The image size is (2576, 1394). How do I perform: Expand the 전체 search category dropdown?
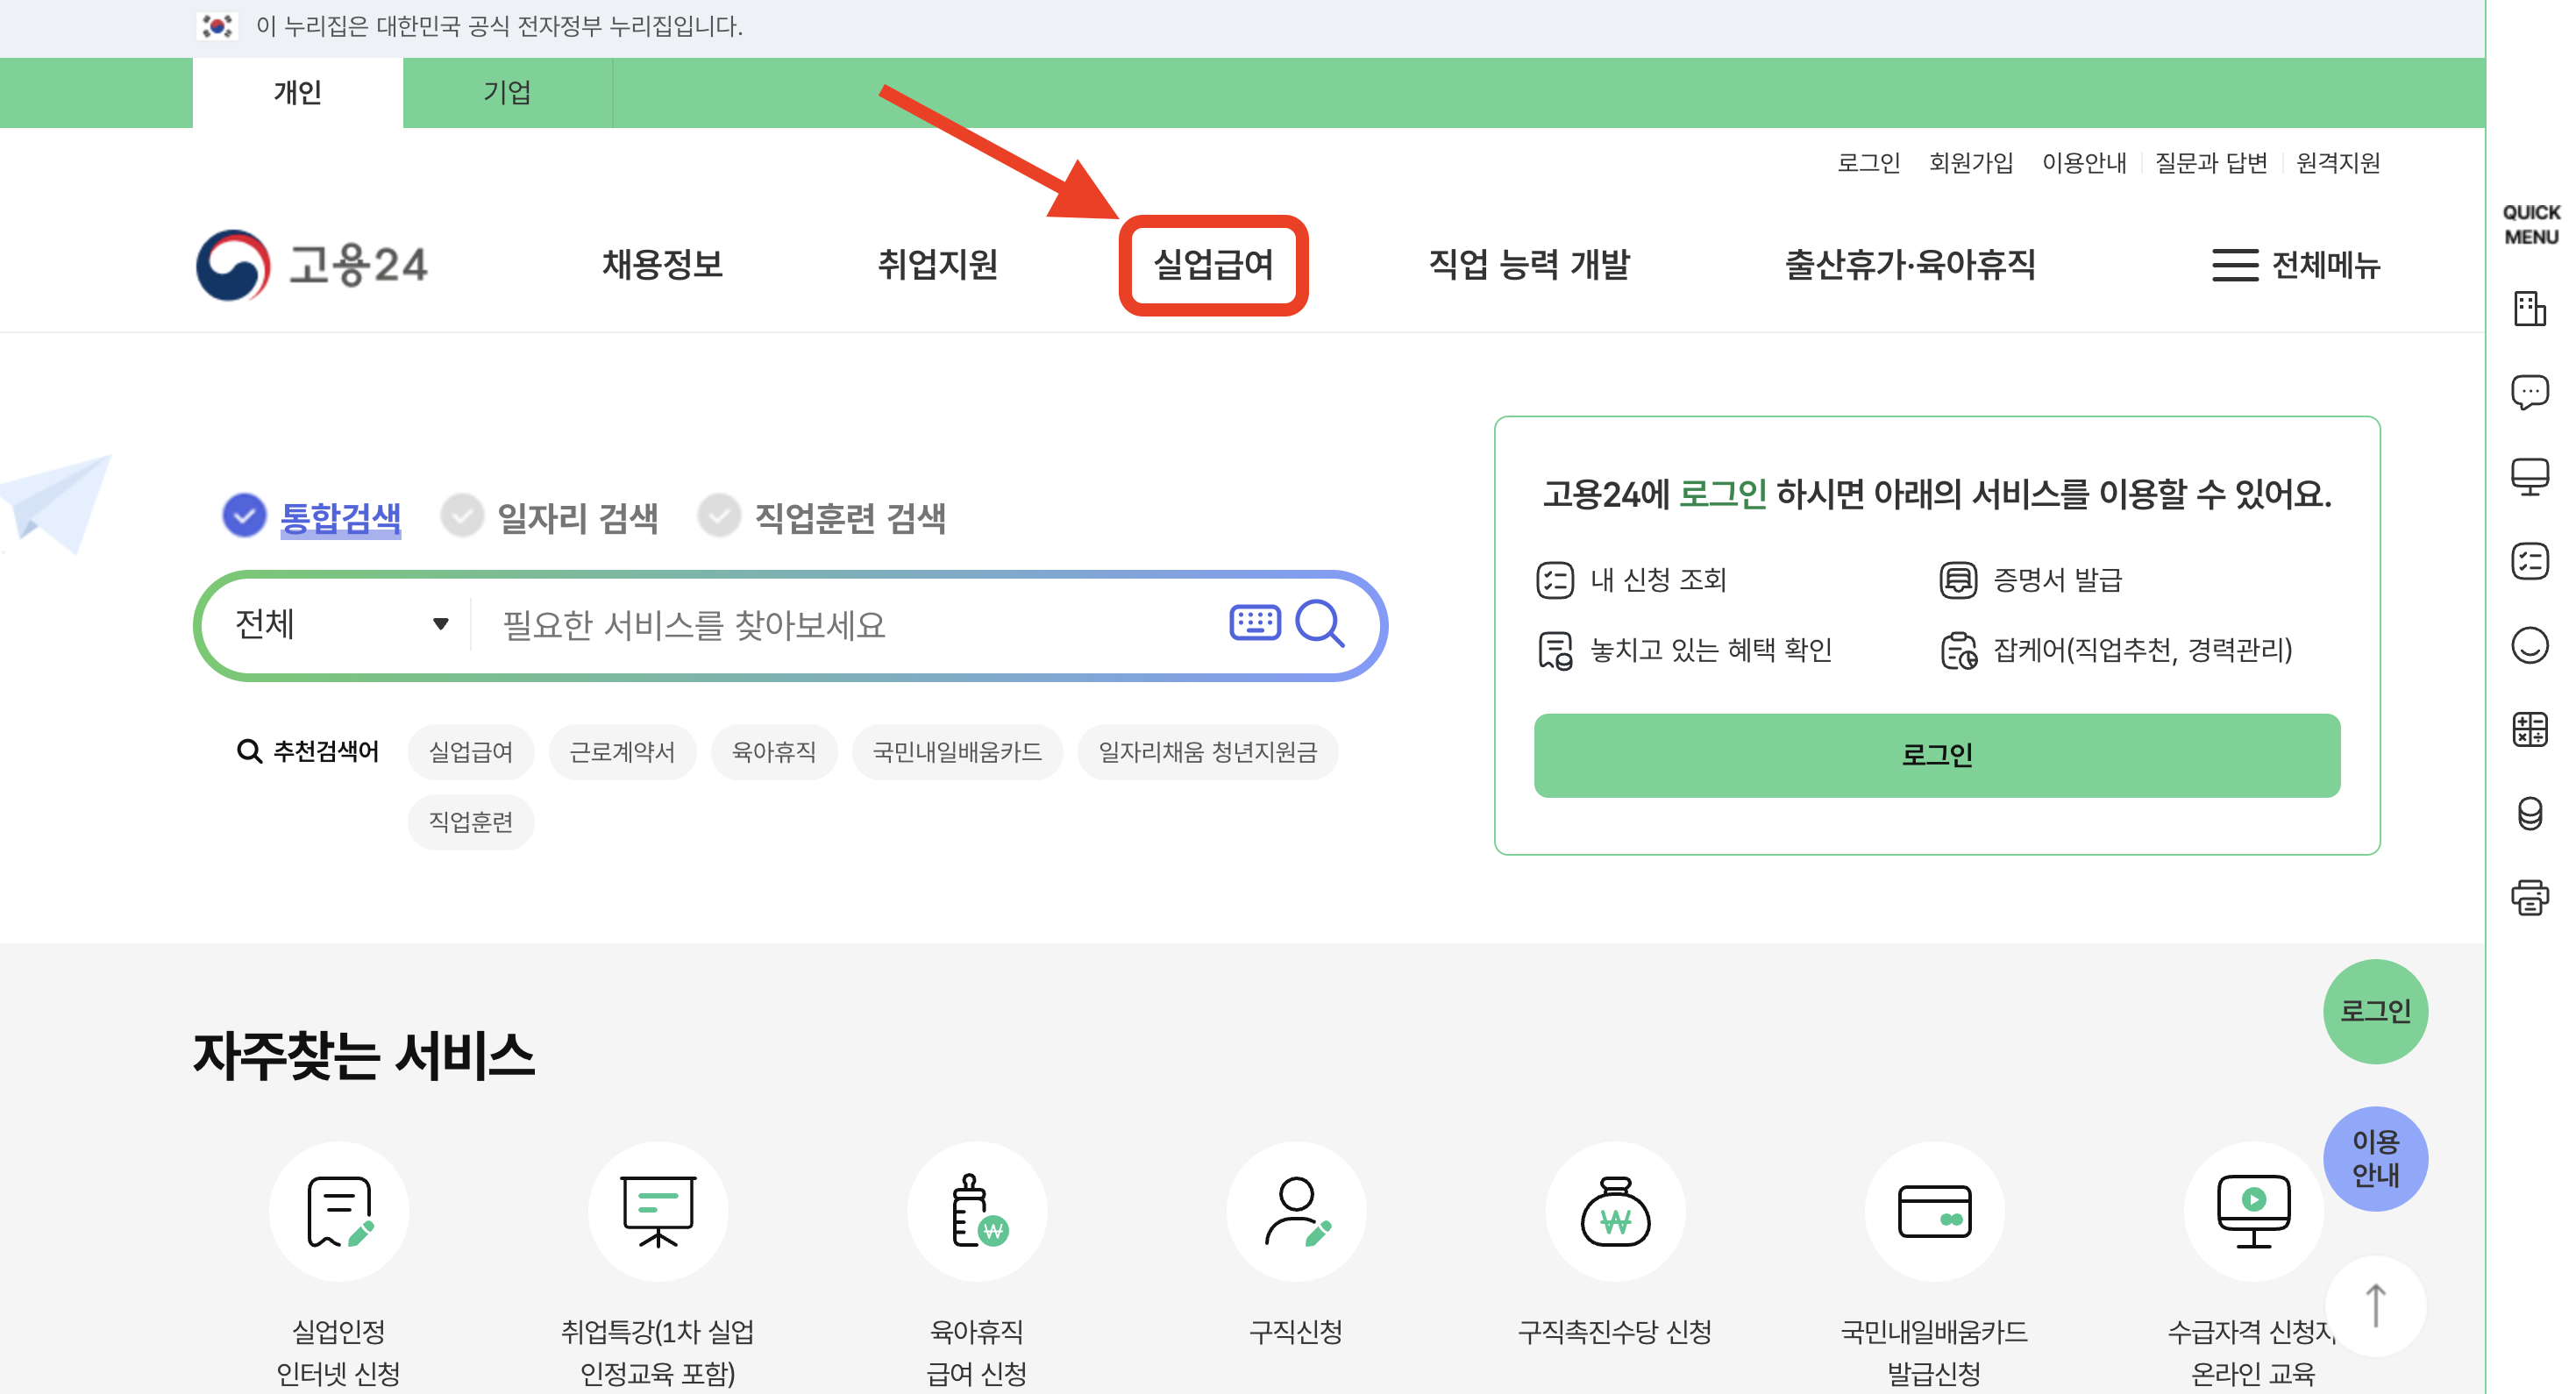coord(340,624)
